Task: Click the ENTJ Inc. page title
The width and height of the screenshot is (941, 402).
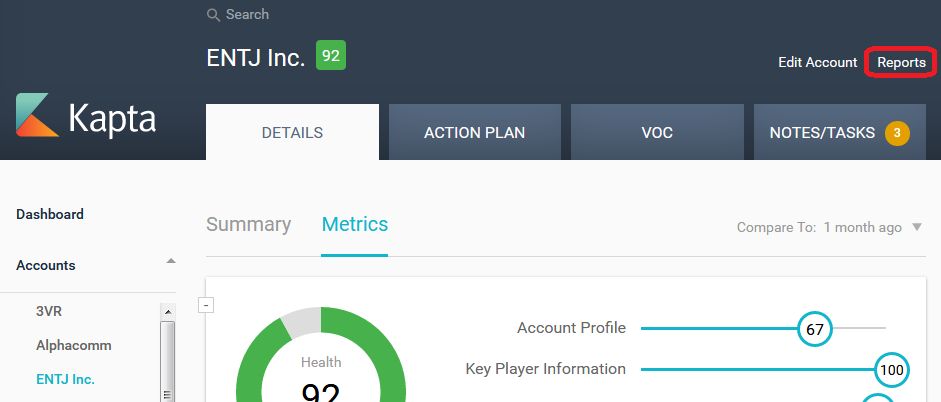Action: click(256, 58)
